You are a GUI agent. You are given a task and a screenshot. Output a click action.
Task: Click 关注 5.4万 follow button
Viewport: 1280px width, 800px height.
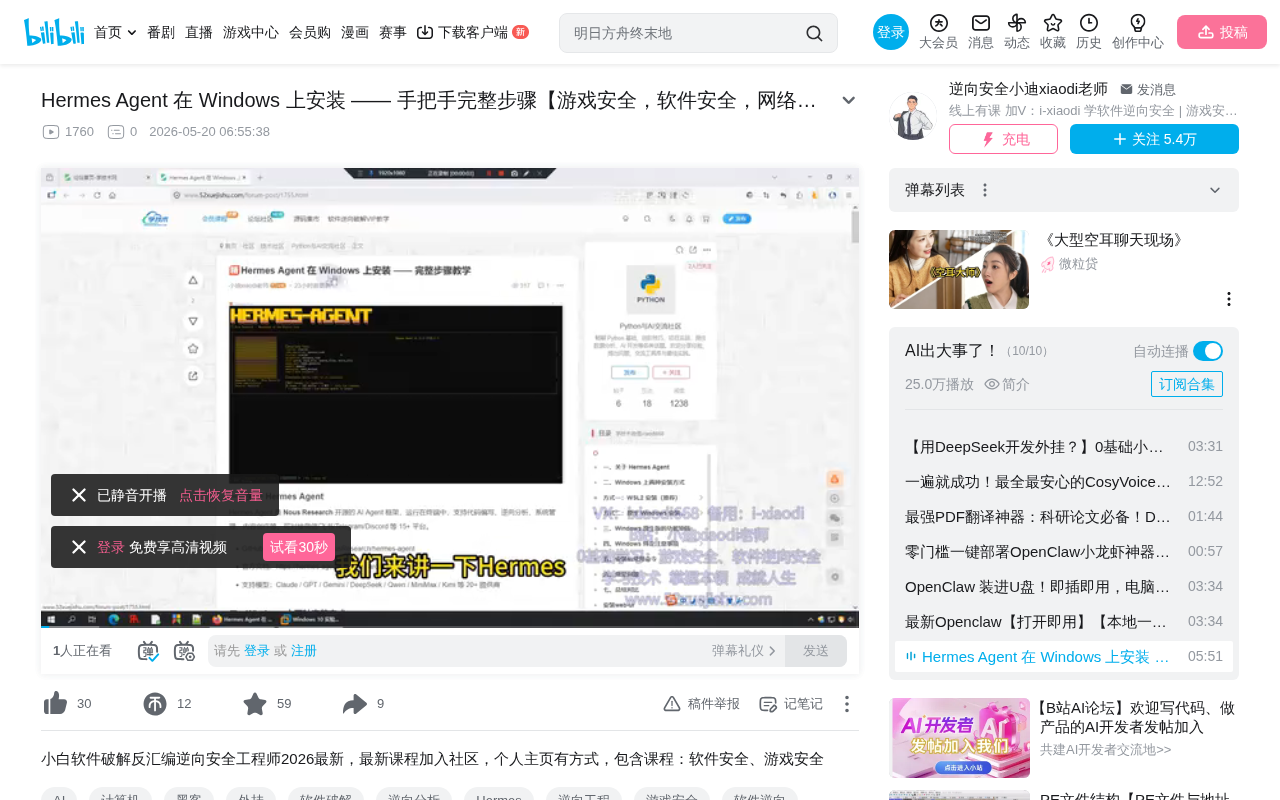(x=1154, y=139)
